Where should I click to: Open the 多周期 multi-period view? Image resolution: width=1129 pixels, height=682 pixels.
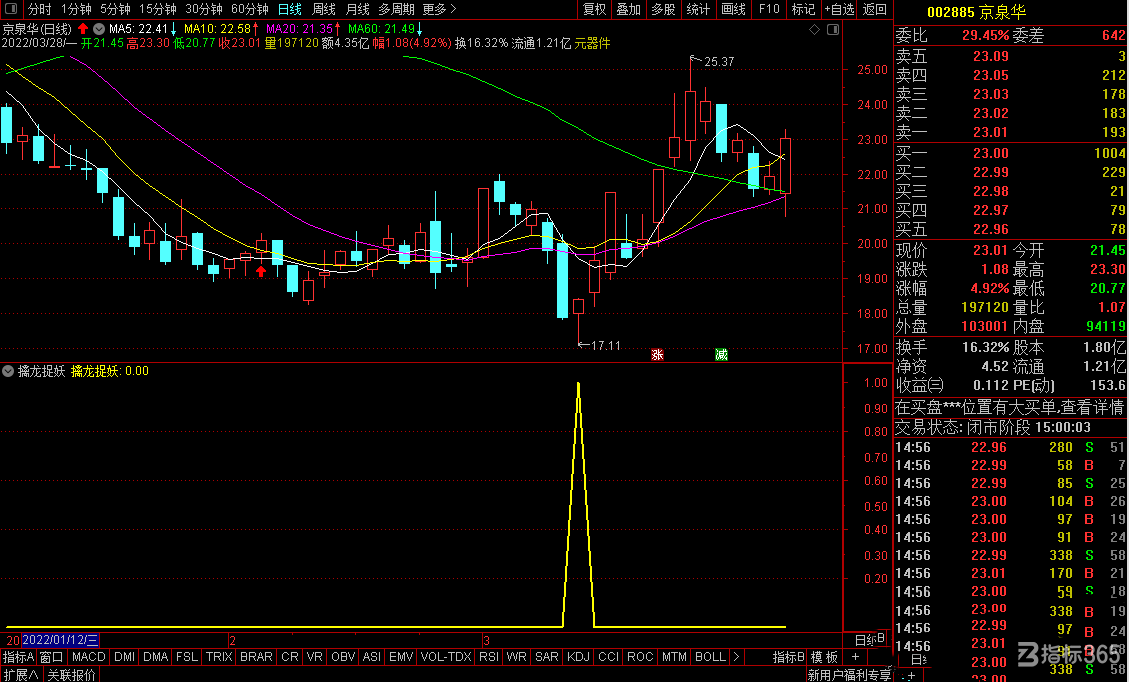tap(396, 9)
